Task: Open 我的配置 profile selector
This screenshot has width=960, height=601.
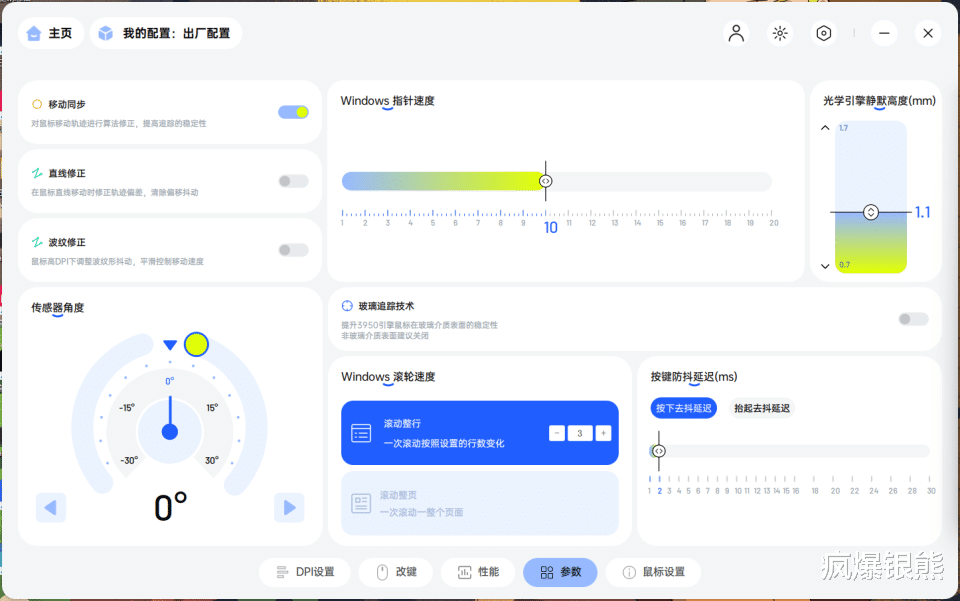Action: tap(166, 33)
